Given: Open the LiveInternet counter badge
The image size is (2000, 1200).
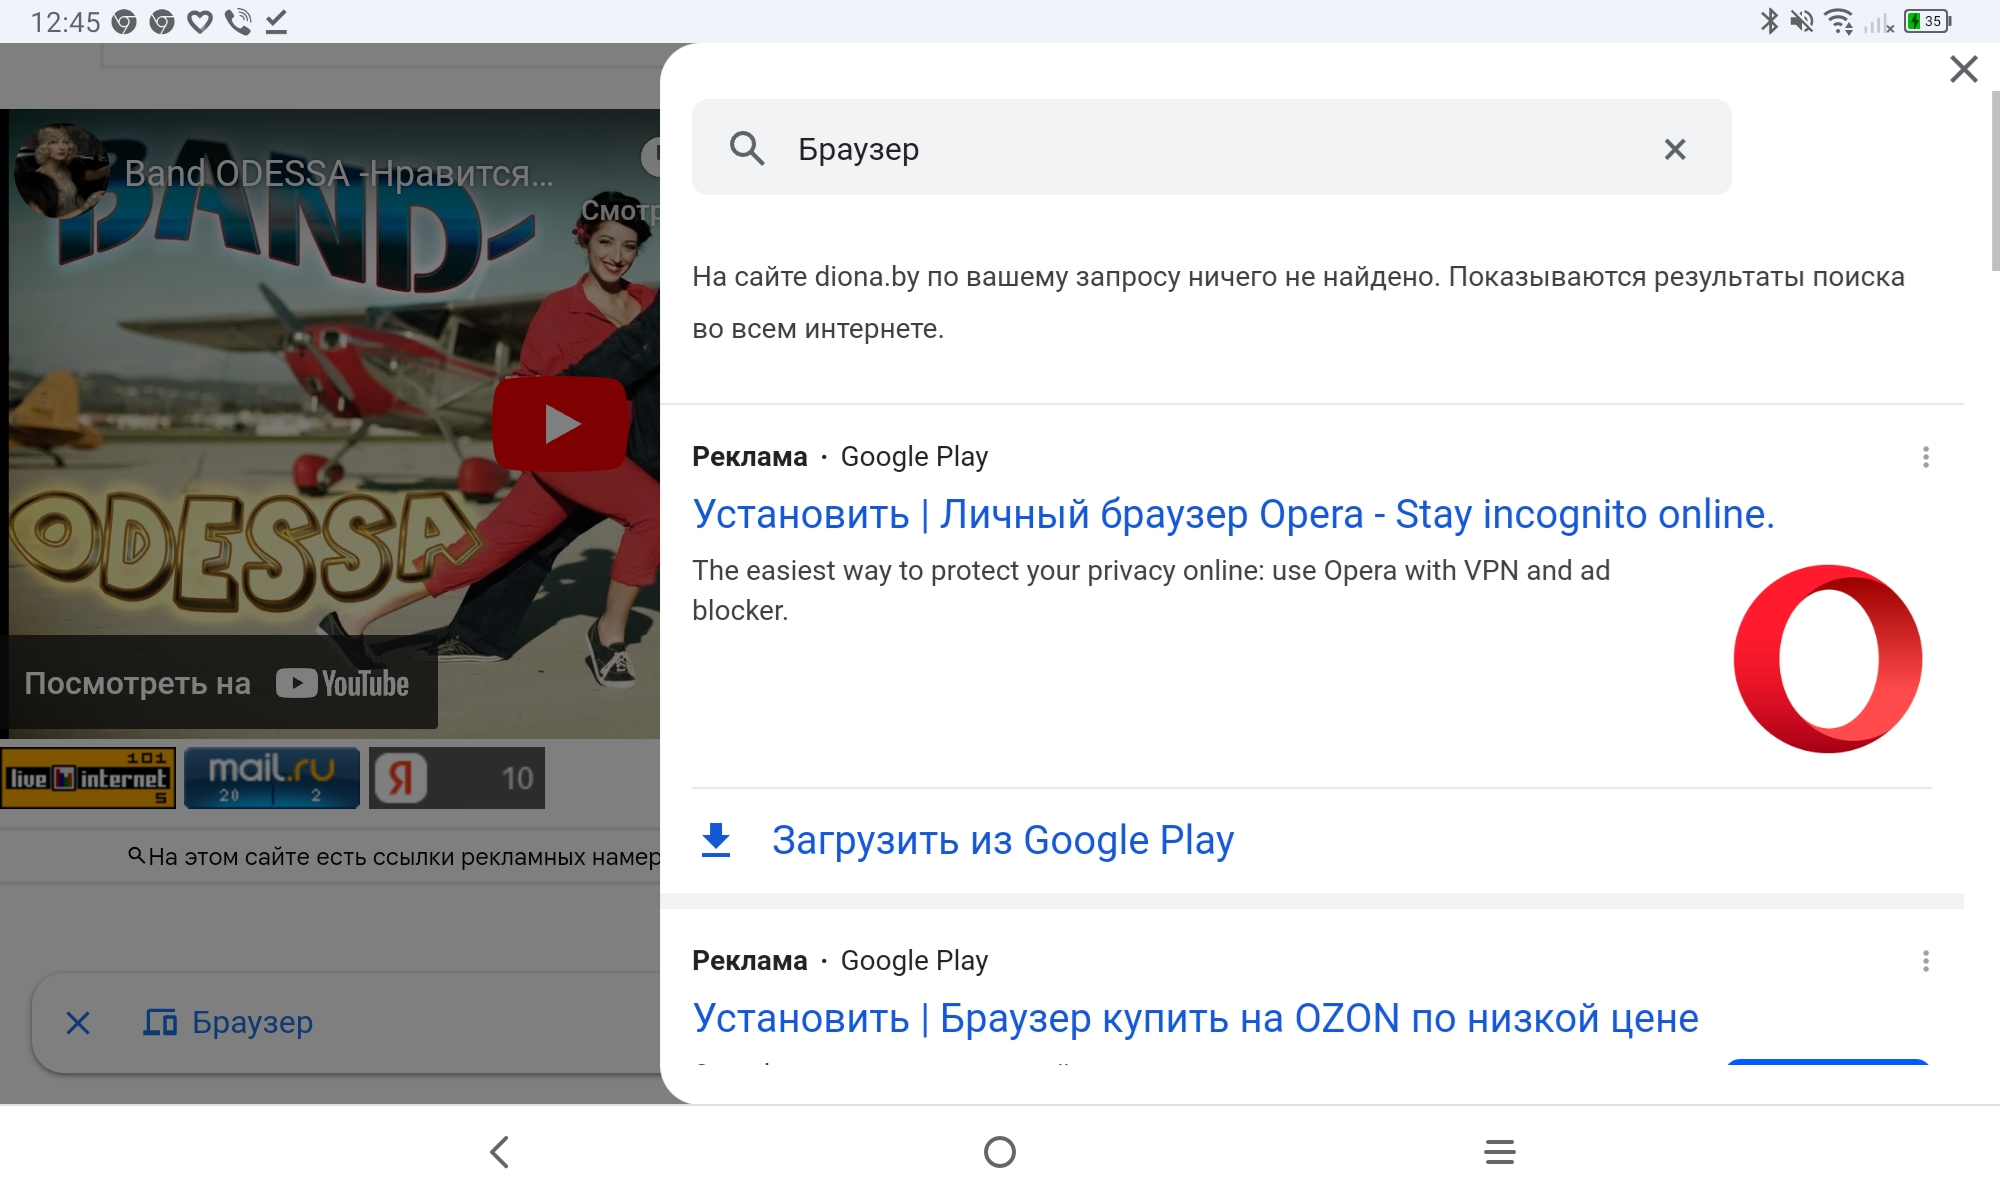Looking at the screenshot, I should 88,778.
